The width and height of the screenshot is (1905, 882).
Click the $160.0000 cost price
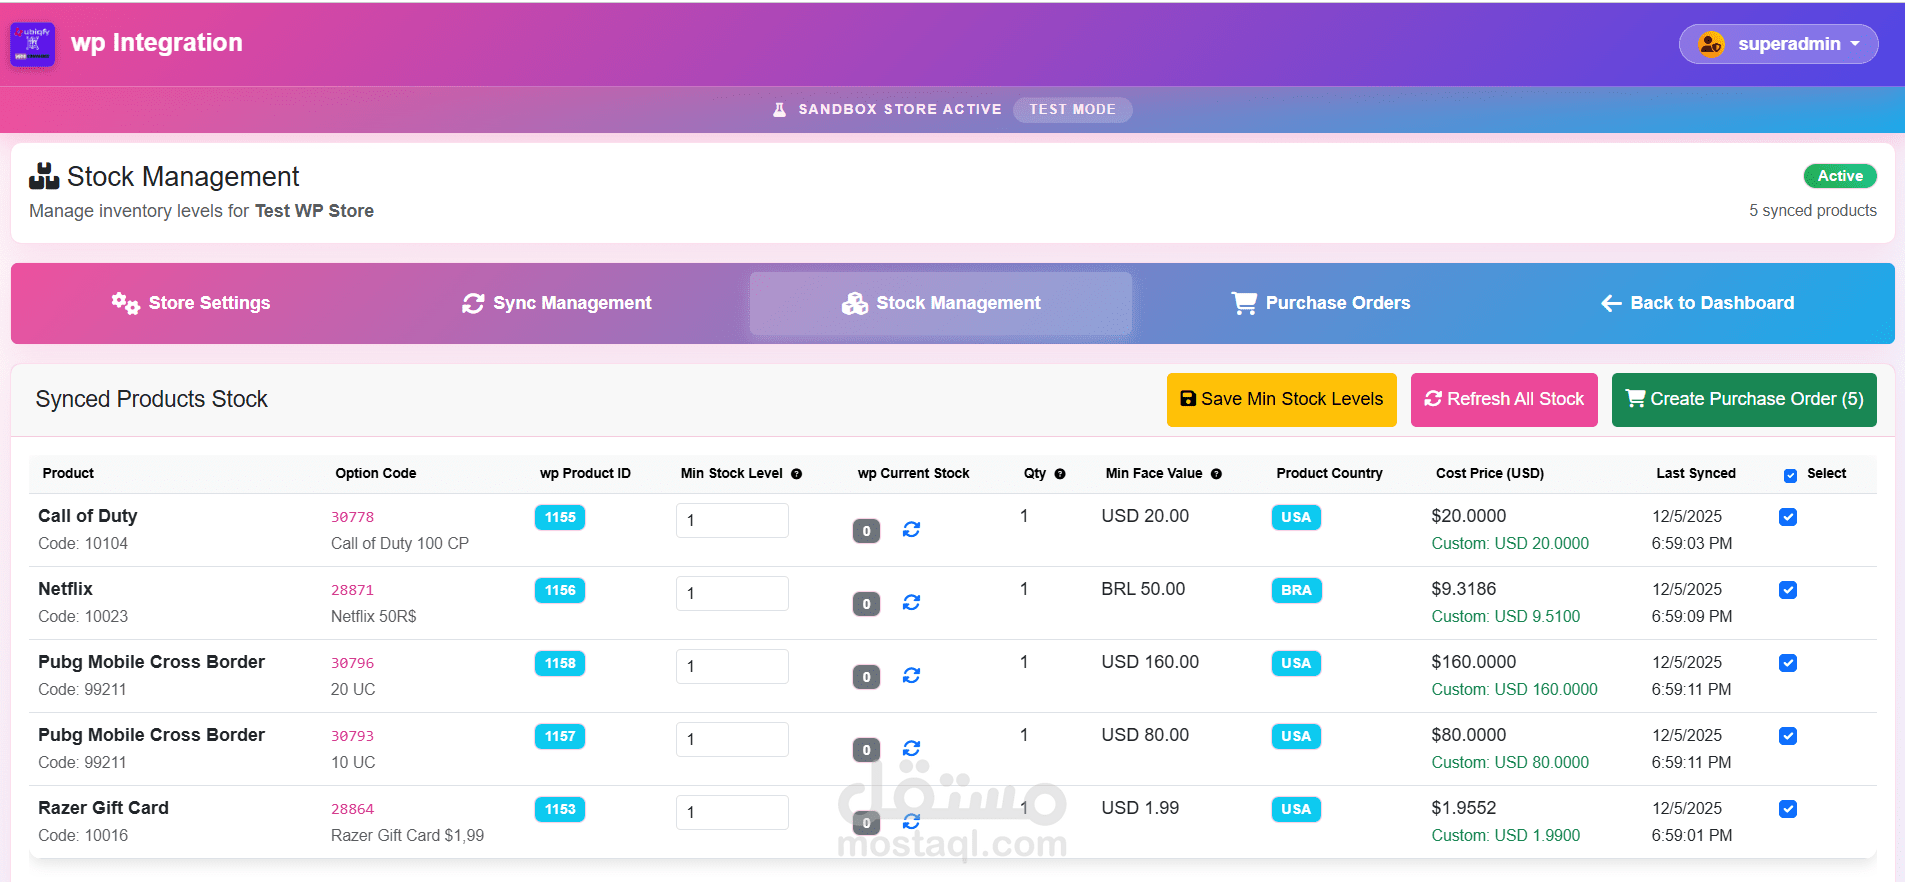[1473, 662]
